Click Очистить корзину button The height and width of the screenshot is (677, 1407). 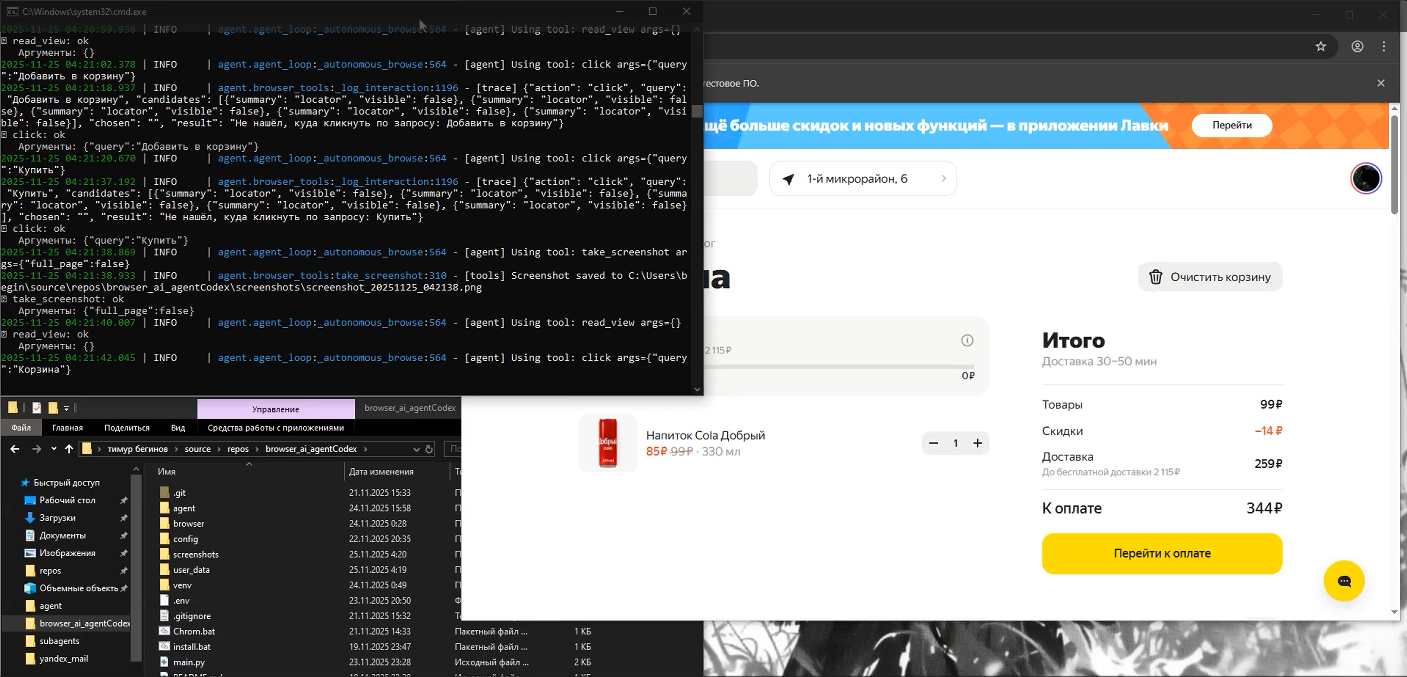1210,277
